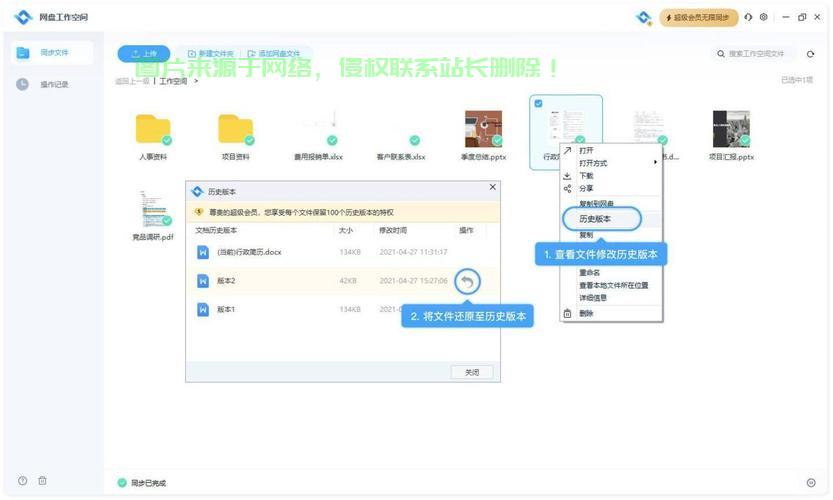Click the 关闭 button in history dialog
Image resolution: width=833 pixels, height=500 pixels.
[472, 372]
